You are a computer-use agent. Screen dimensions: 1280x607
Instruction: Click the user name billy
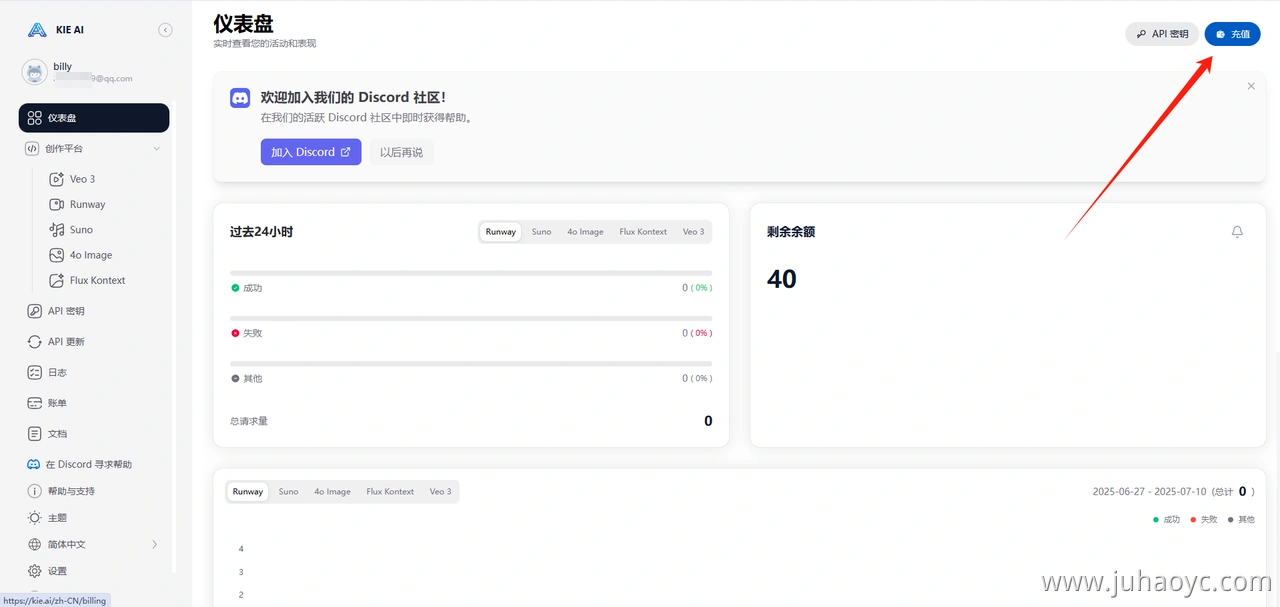[x=63, y=67]
